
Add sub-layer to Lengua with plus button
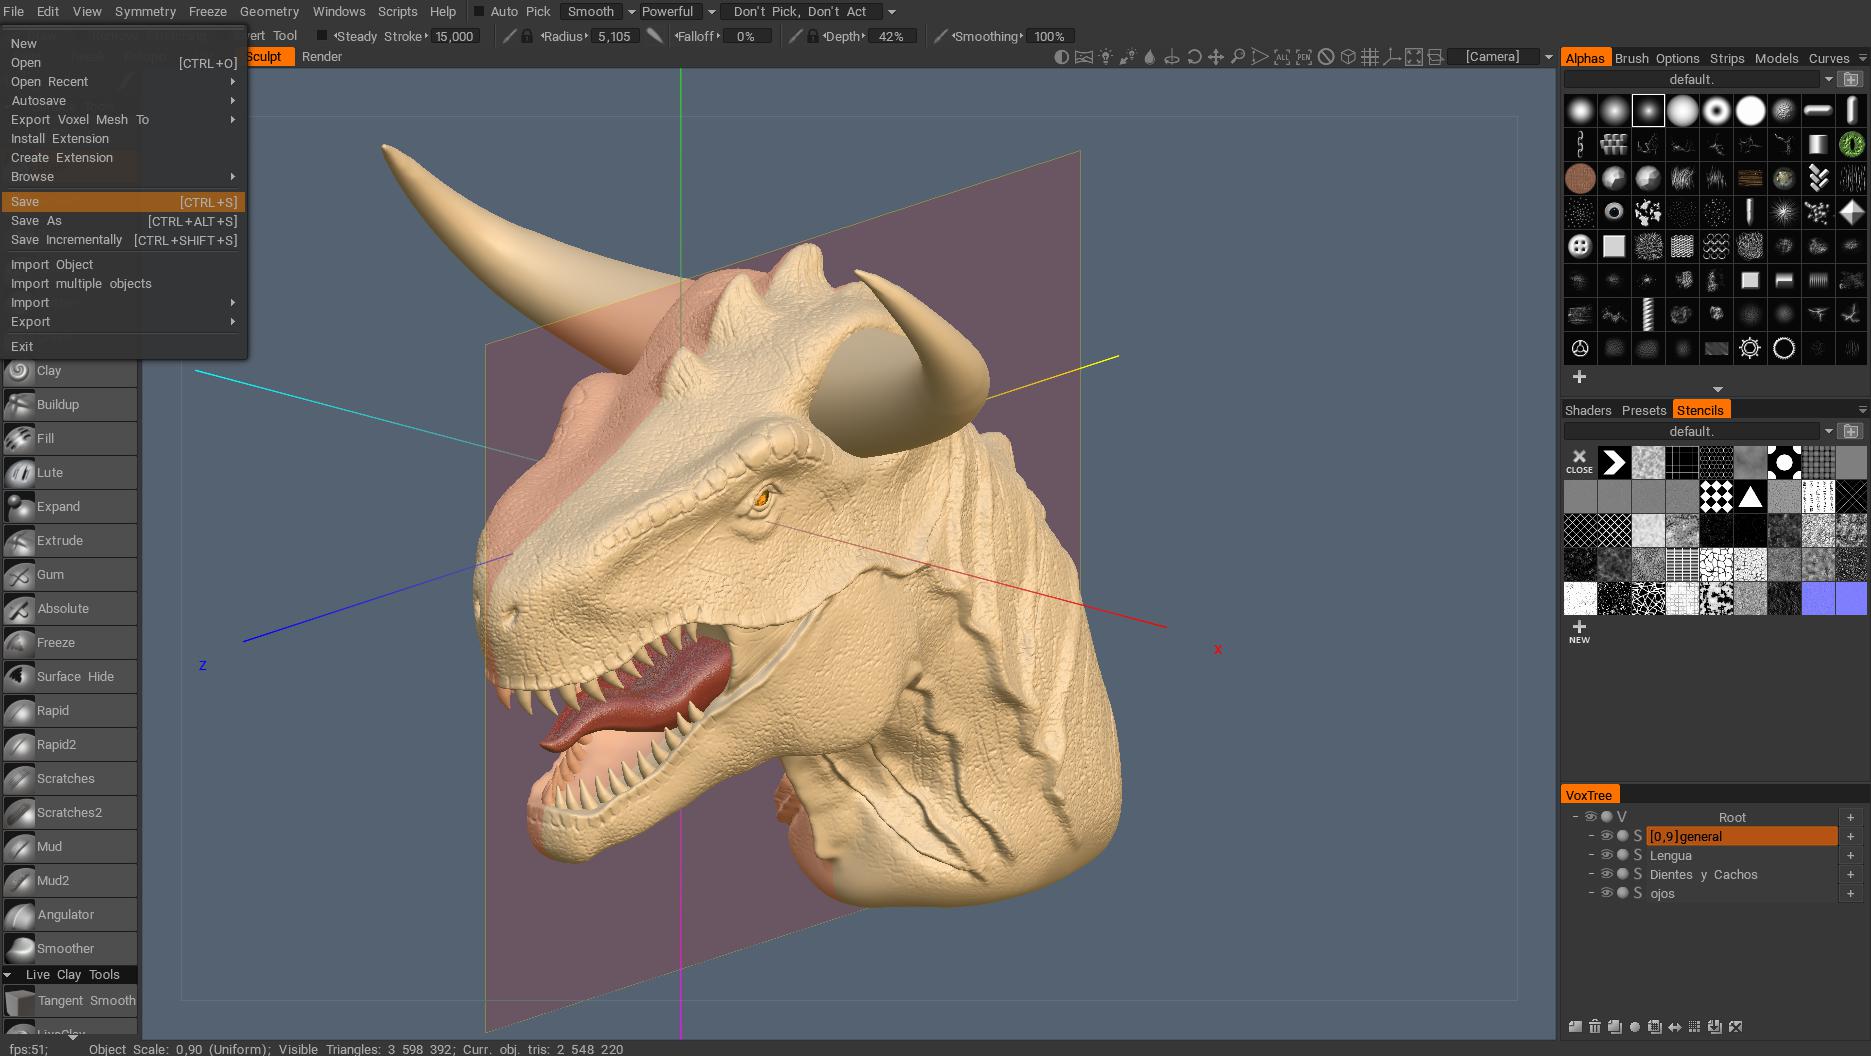1850,855
